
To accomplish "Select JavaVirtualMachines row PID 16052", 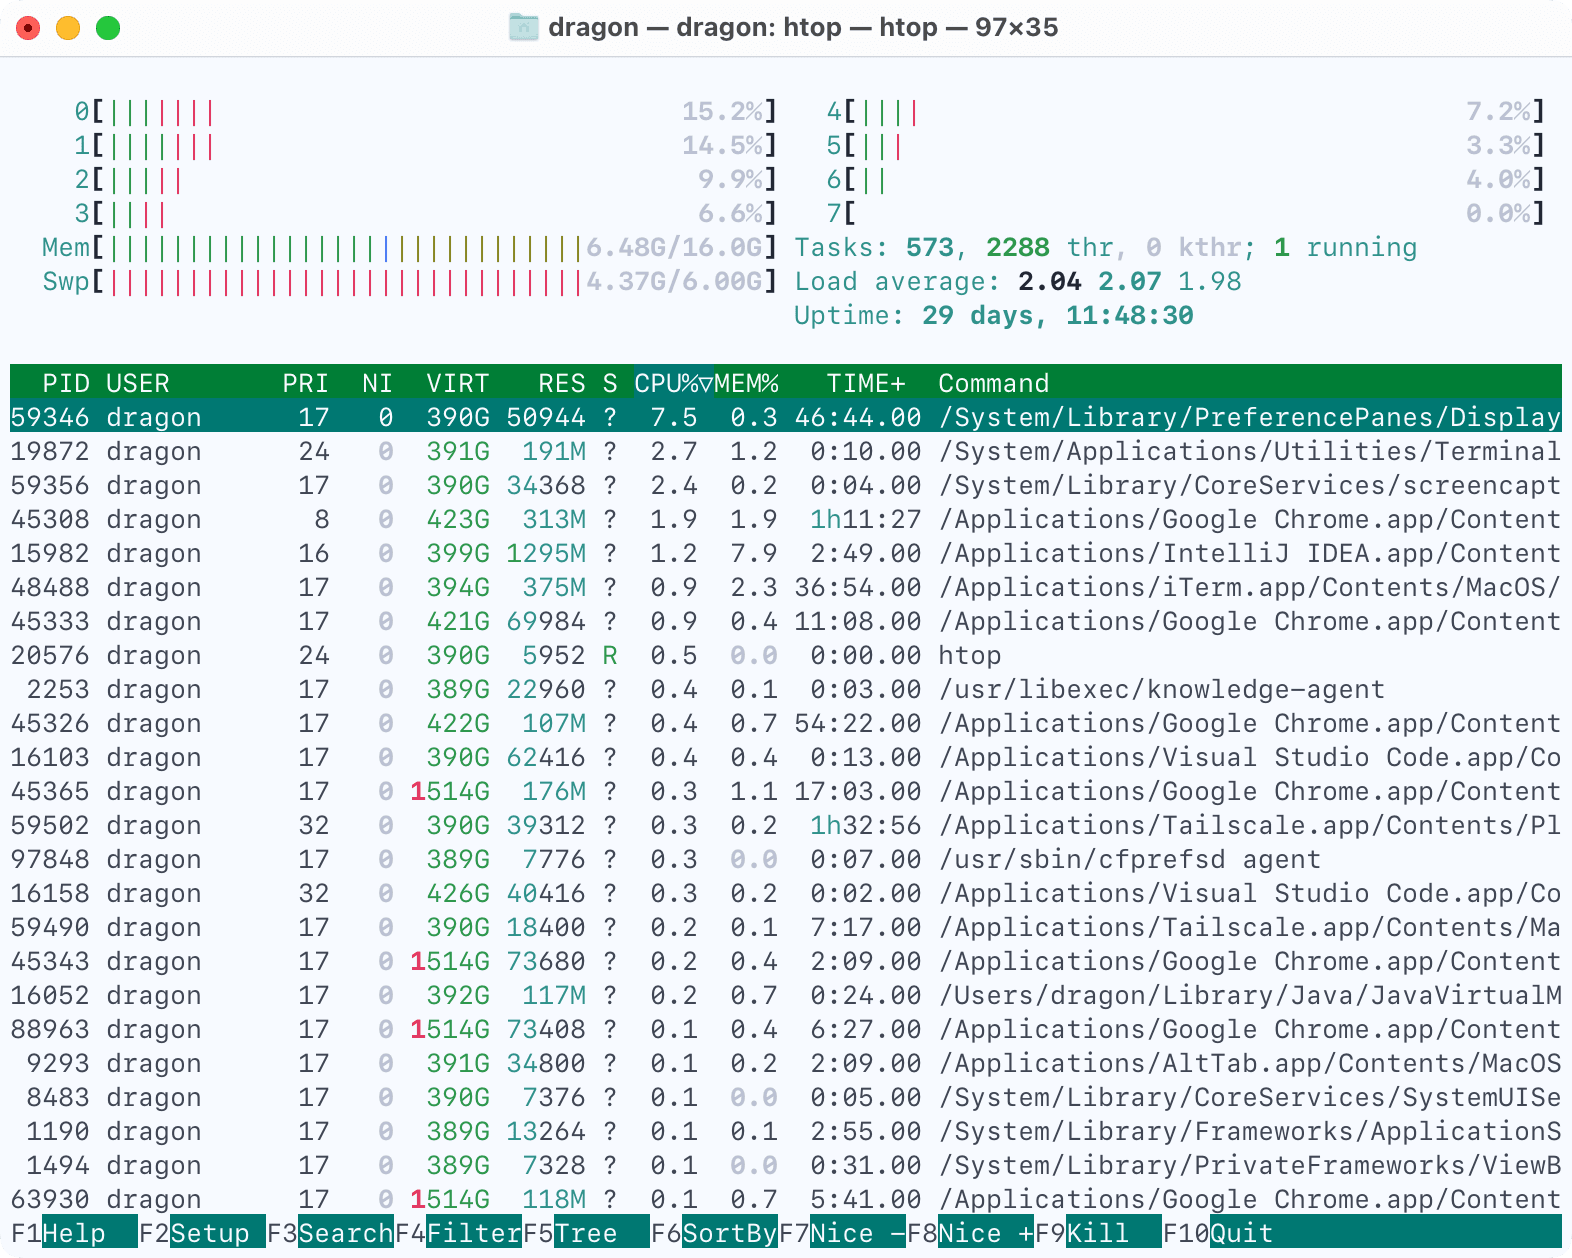I will 786,995.
